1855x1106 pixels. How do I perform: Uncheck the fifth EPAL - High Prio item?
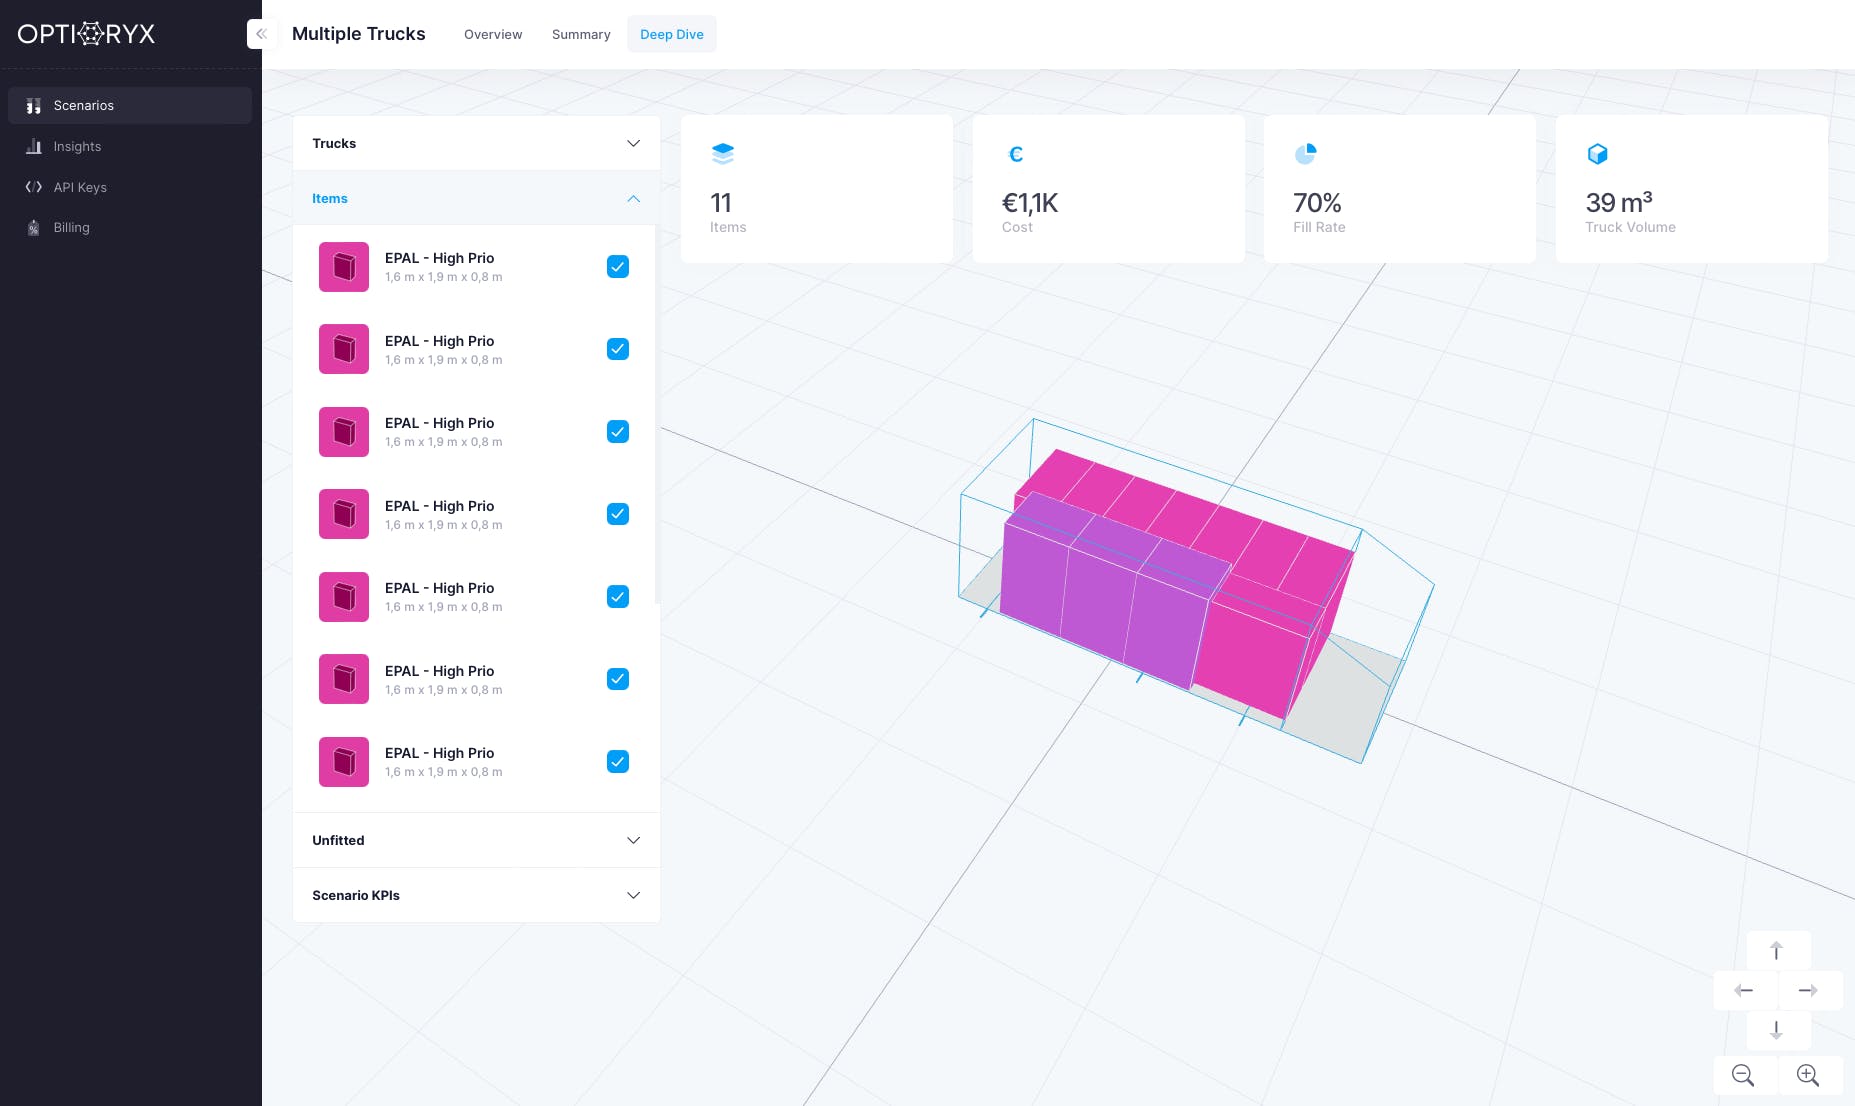pos(618,597)
